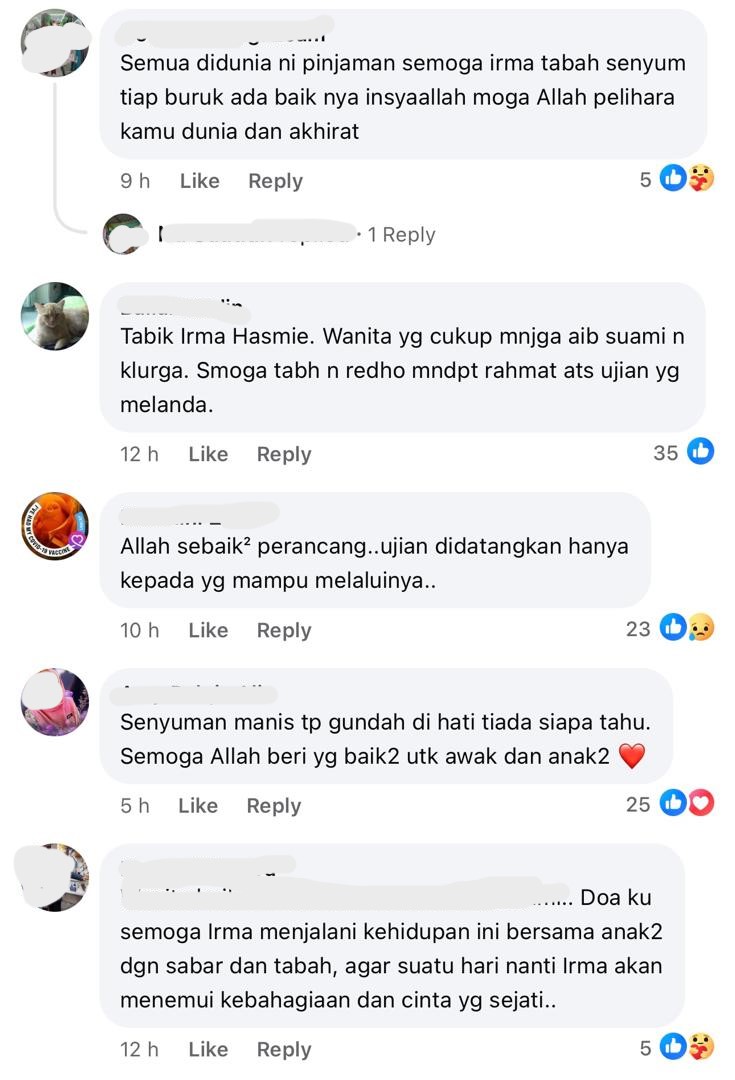Image resolution: width=735 pixels, height=1080 pixels.
Task: Reply to the 'Tabik Irma Hasmie' comment
Action: point(284,455)
